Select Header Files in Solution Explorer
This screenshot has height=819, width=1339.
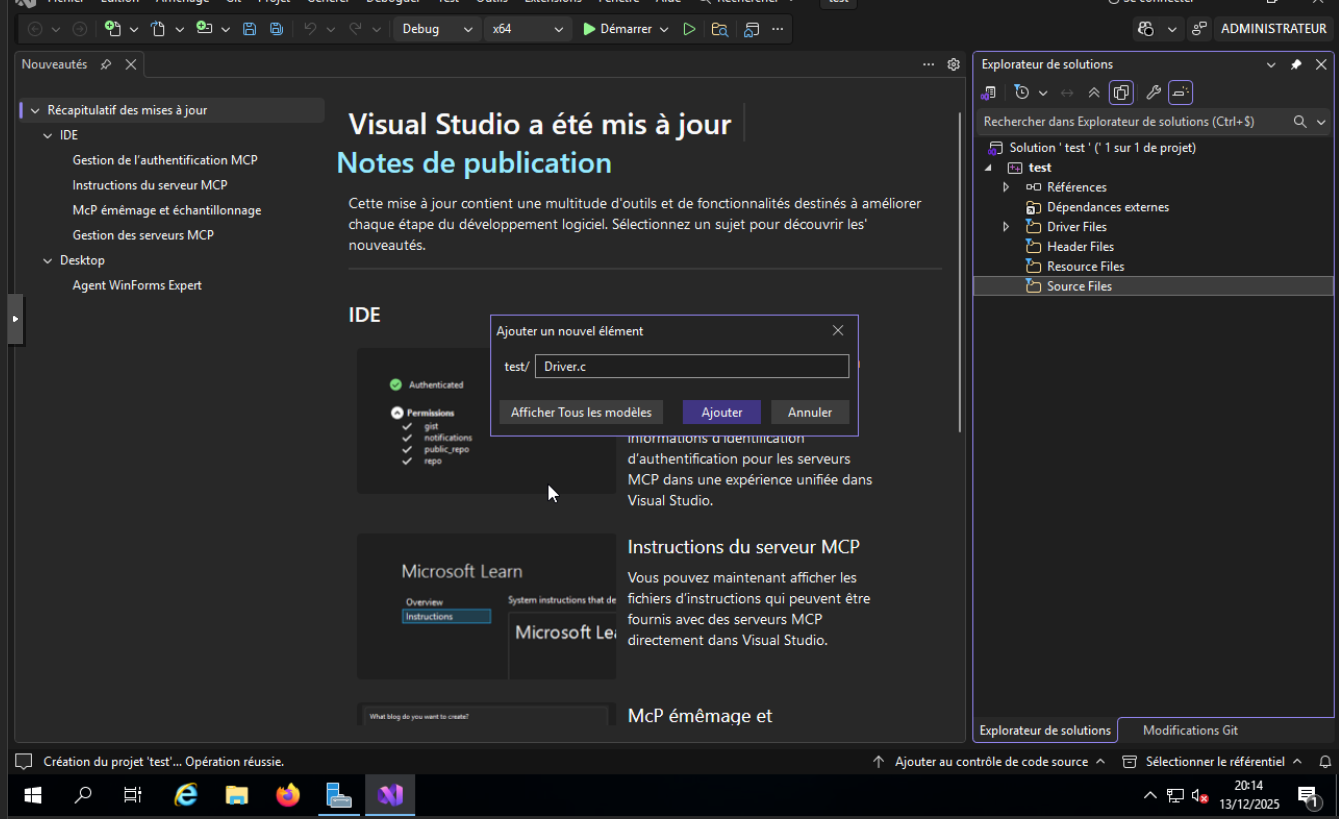pos(1080,247)
